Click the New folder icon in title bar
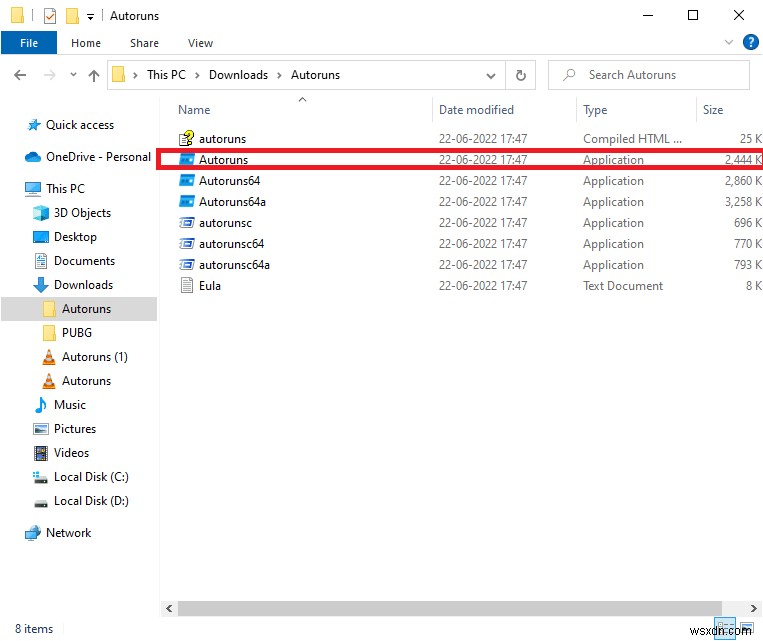 73,16
